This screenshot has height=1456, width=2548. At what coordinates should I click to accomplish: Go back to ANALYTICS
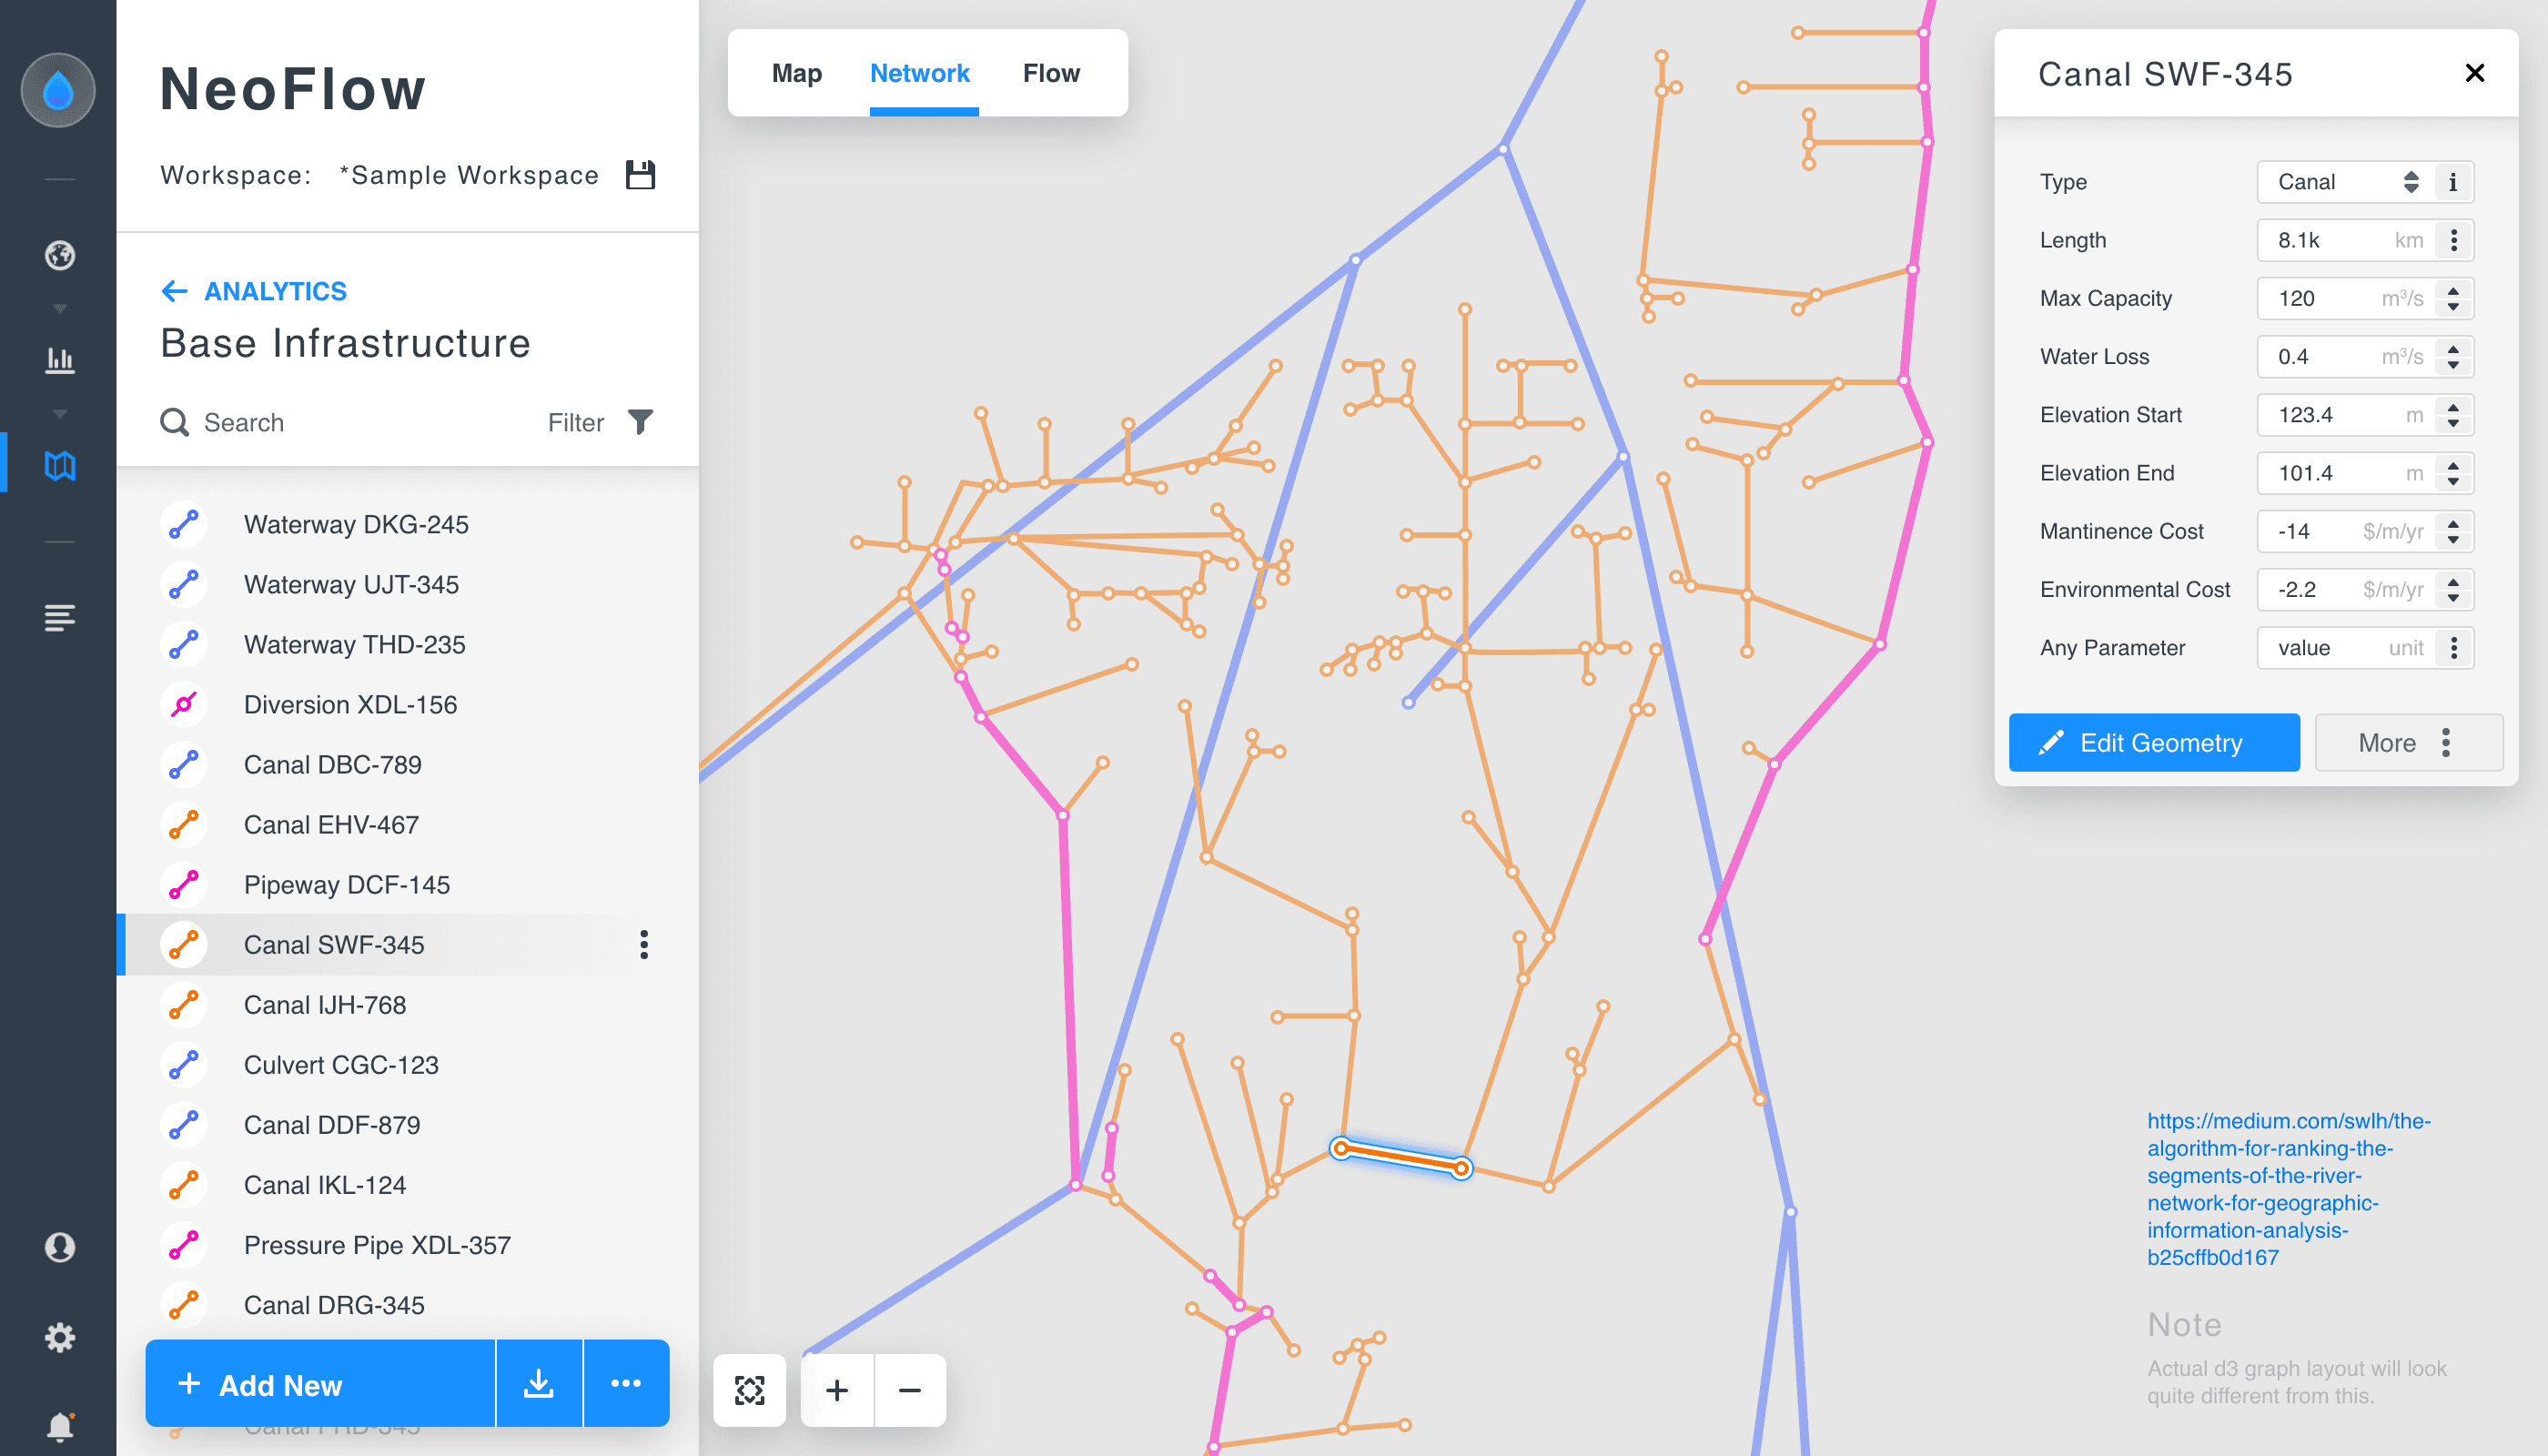point(254,291)
